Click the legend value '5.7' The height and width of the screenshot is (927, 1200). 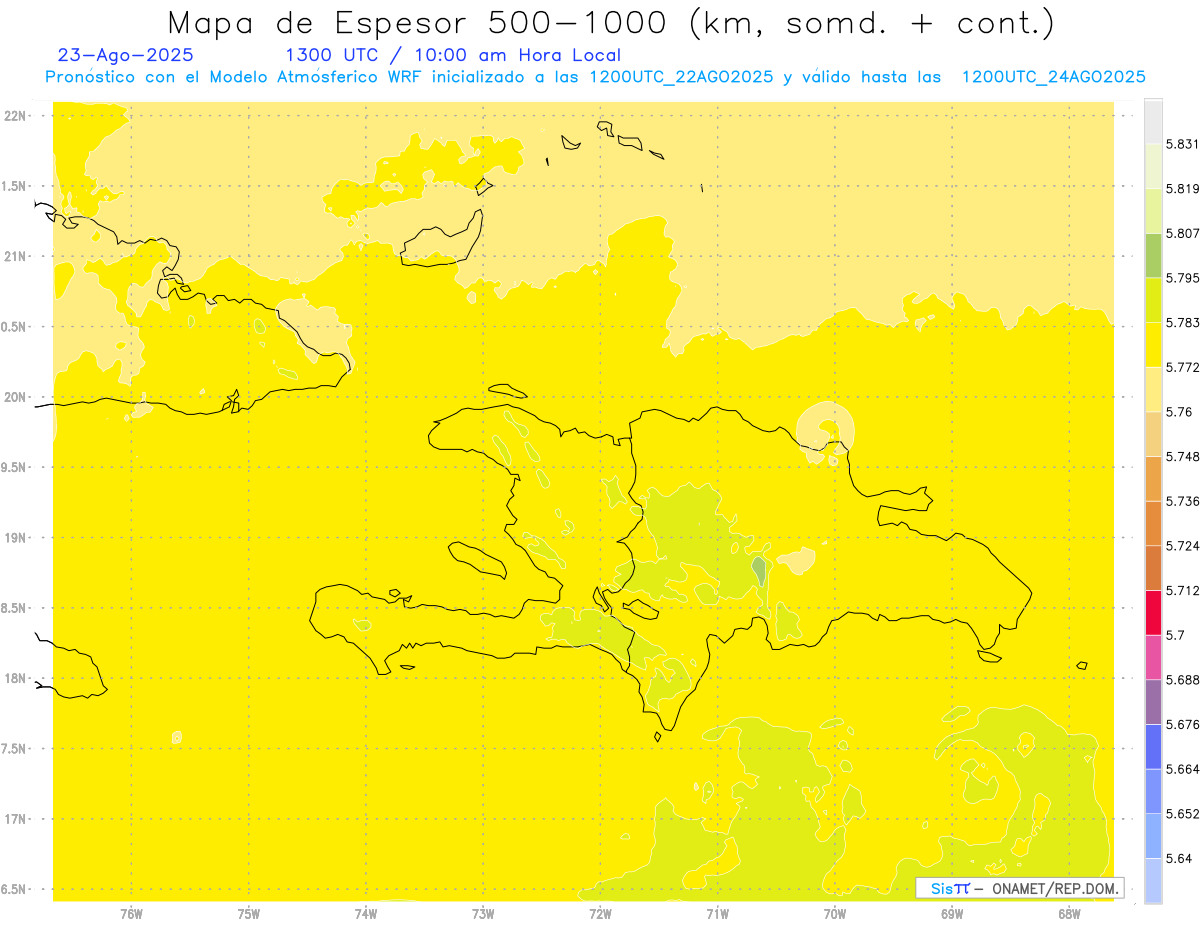click(x=1175, y=635)
